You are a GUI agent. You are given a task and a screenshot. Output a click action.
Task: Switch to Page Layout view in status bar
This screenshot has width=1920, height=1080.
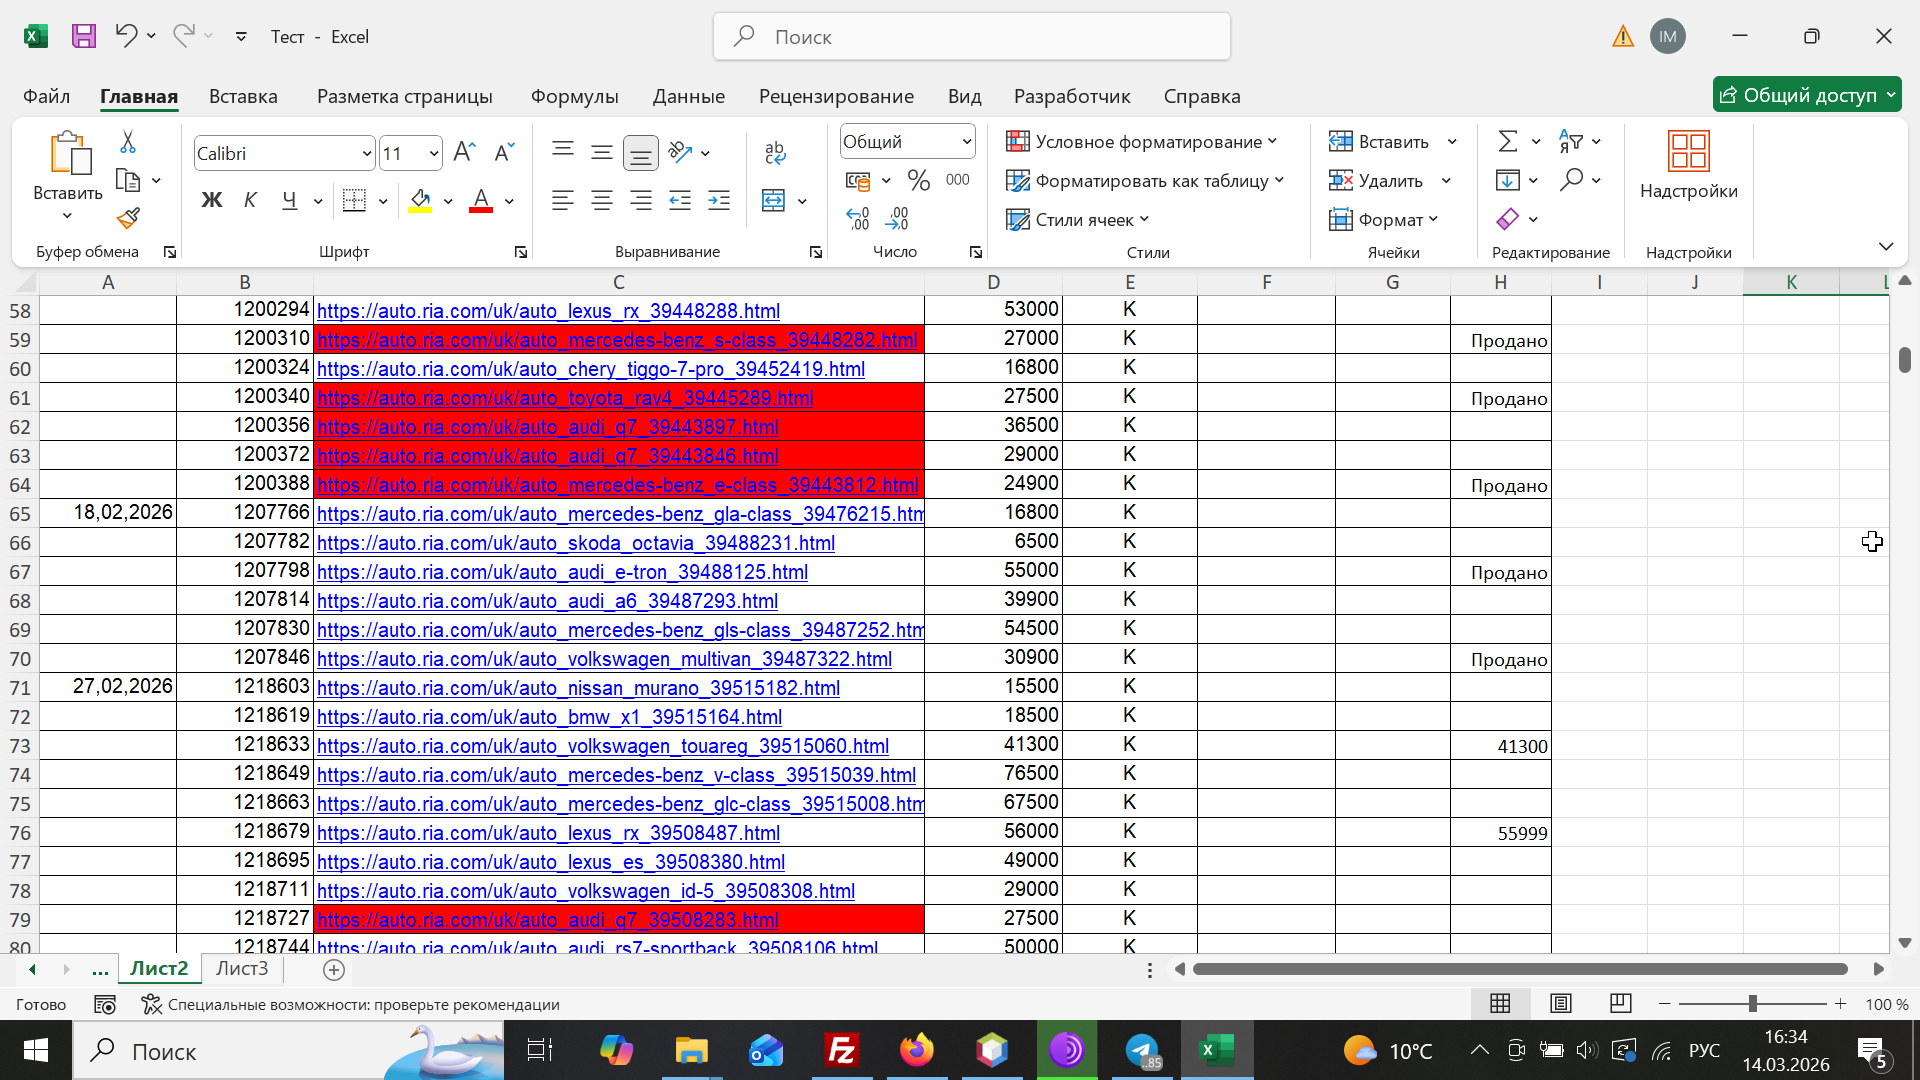tap(1560, 1003)
